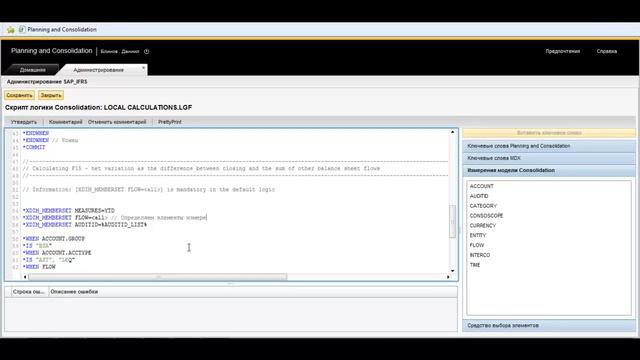Click the XDIM_MEMBERSET MEASURES=YTD line
This screenshot has width=640, height=360.
69,211
